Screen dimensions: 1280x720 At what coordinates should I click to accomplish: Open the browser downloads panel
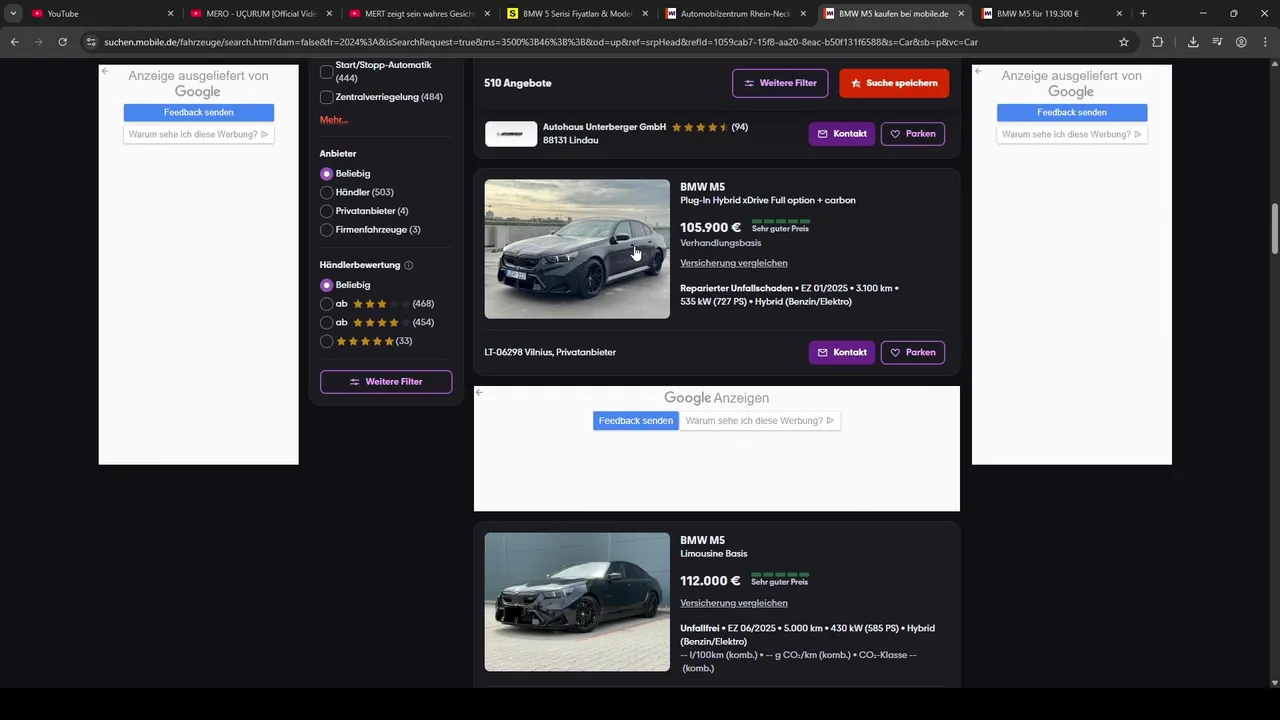point(1193,42)
